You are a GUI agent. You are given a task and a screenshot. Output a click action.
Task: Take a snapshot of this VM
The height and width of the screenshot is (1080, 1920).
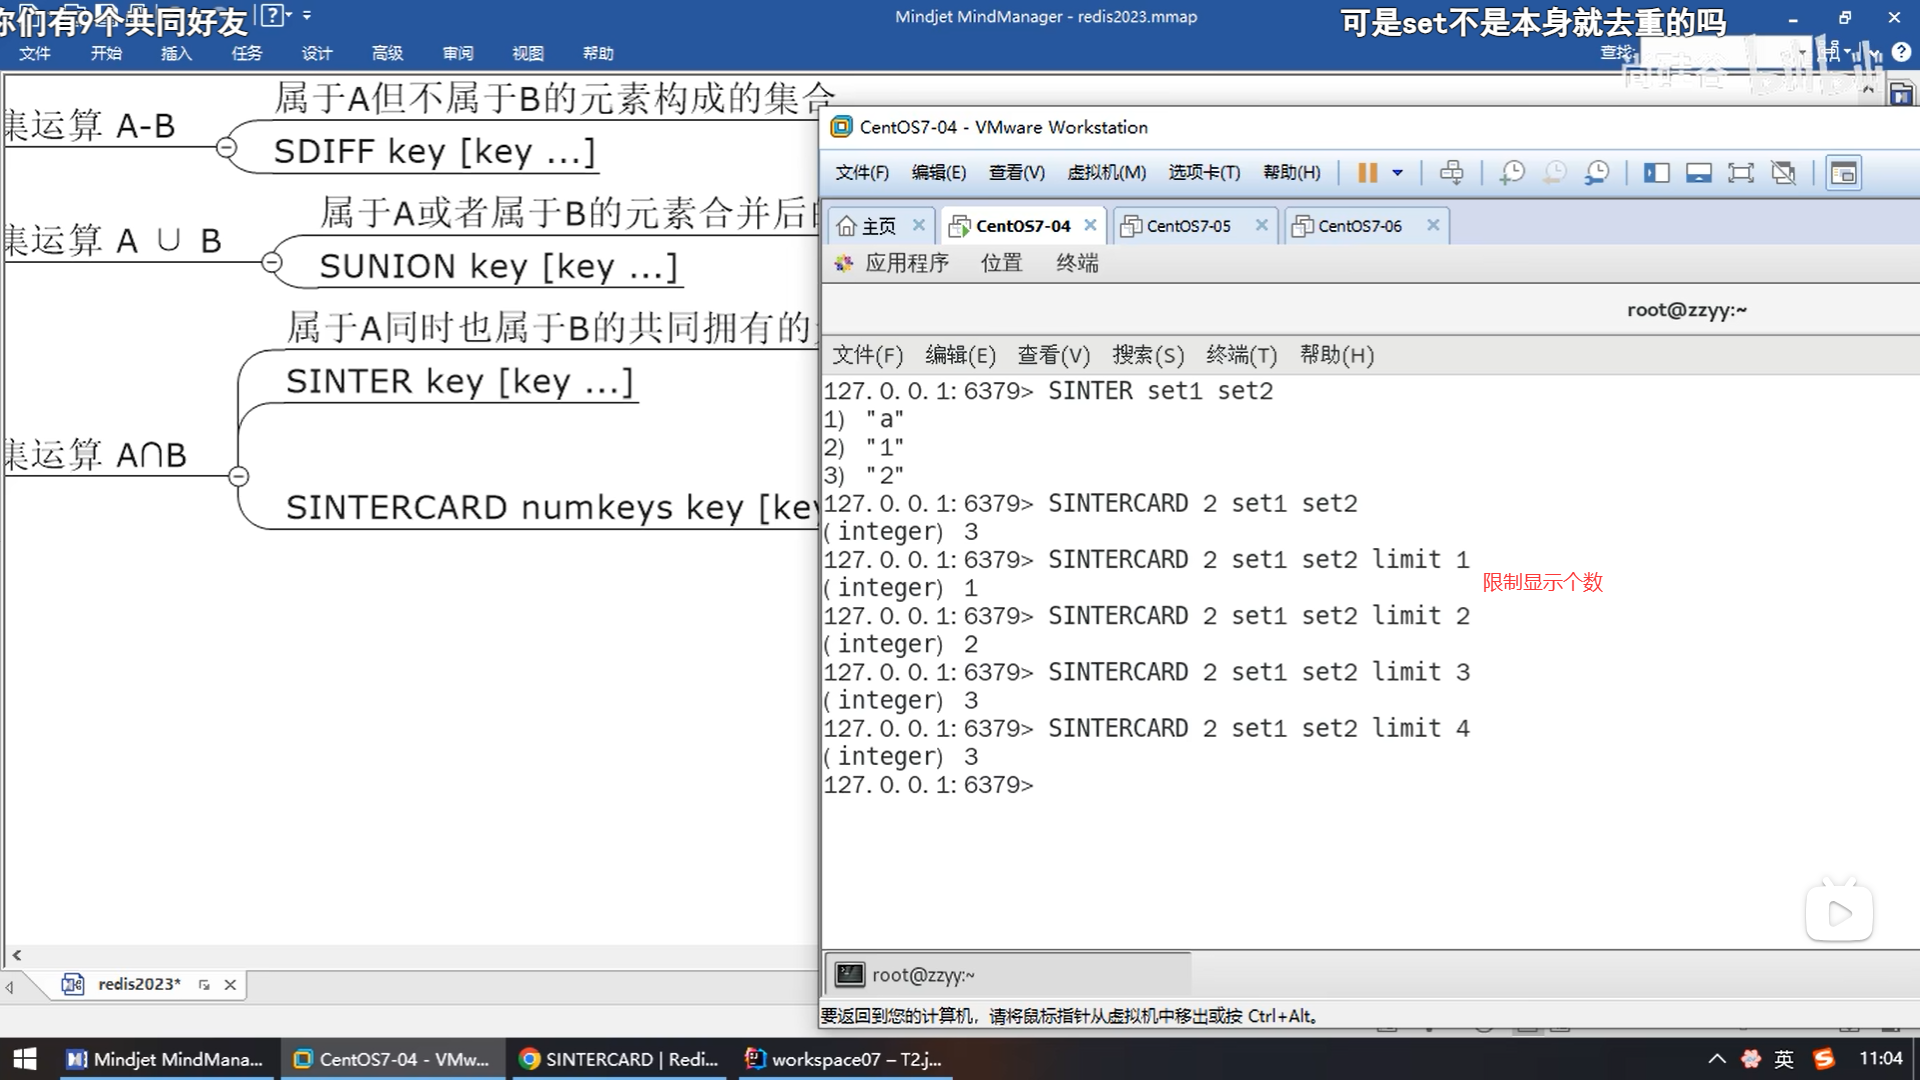pyautogui.click(x=1512, y=173)
